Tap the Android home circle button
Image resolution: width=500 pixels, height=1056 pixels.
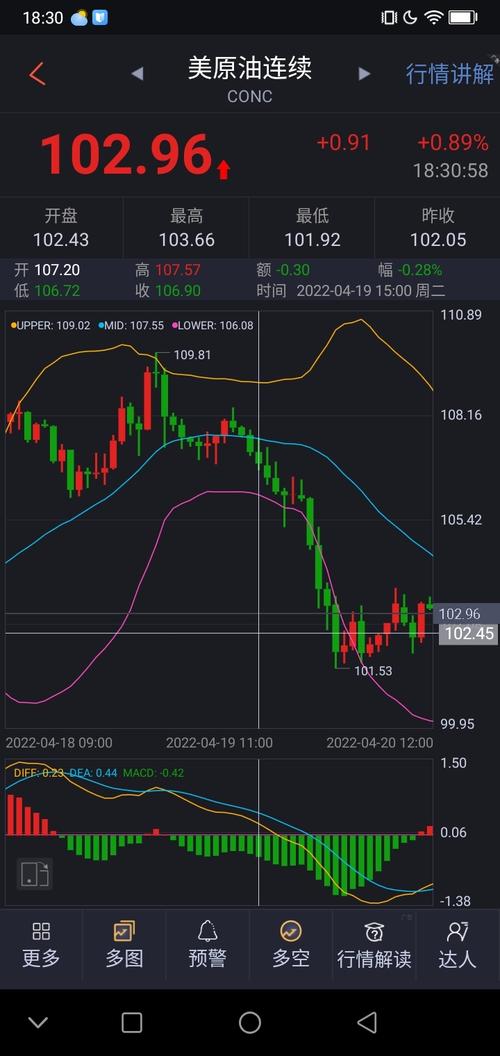[250, 1022]
